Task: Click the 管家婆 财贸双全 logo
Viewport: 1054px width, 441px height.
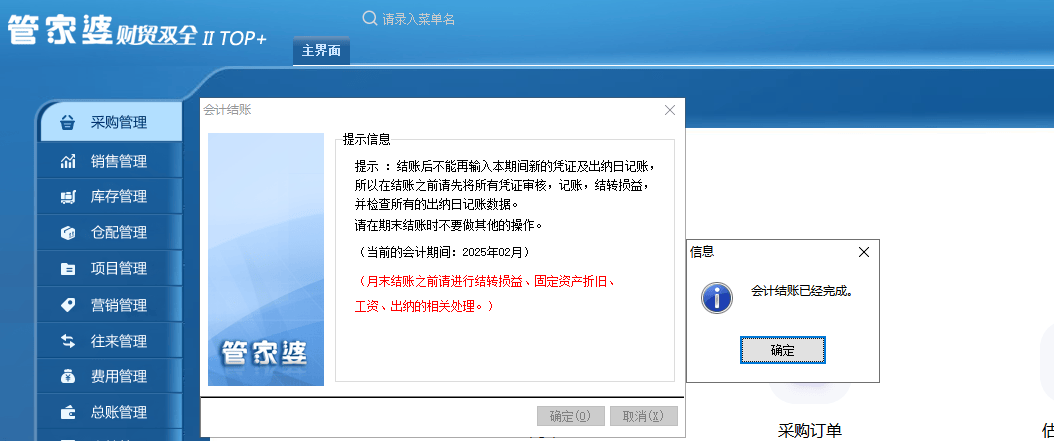Action: pyautogui.click(x=137, y=31)
